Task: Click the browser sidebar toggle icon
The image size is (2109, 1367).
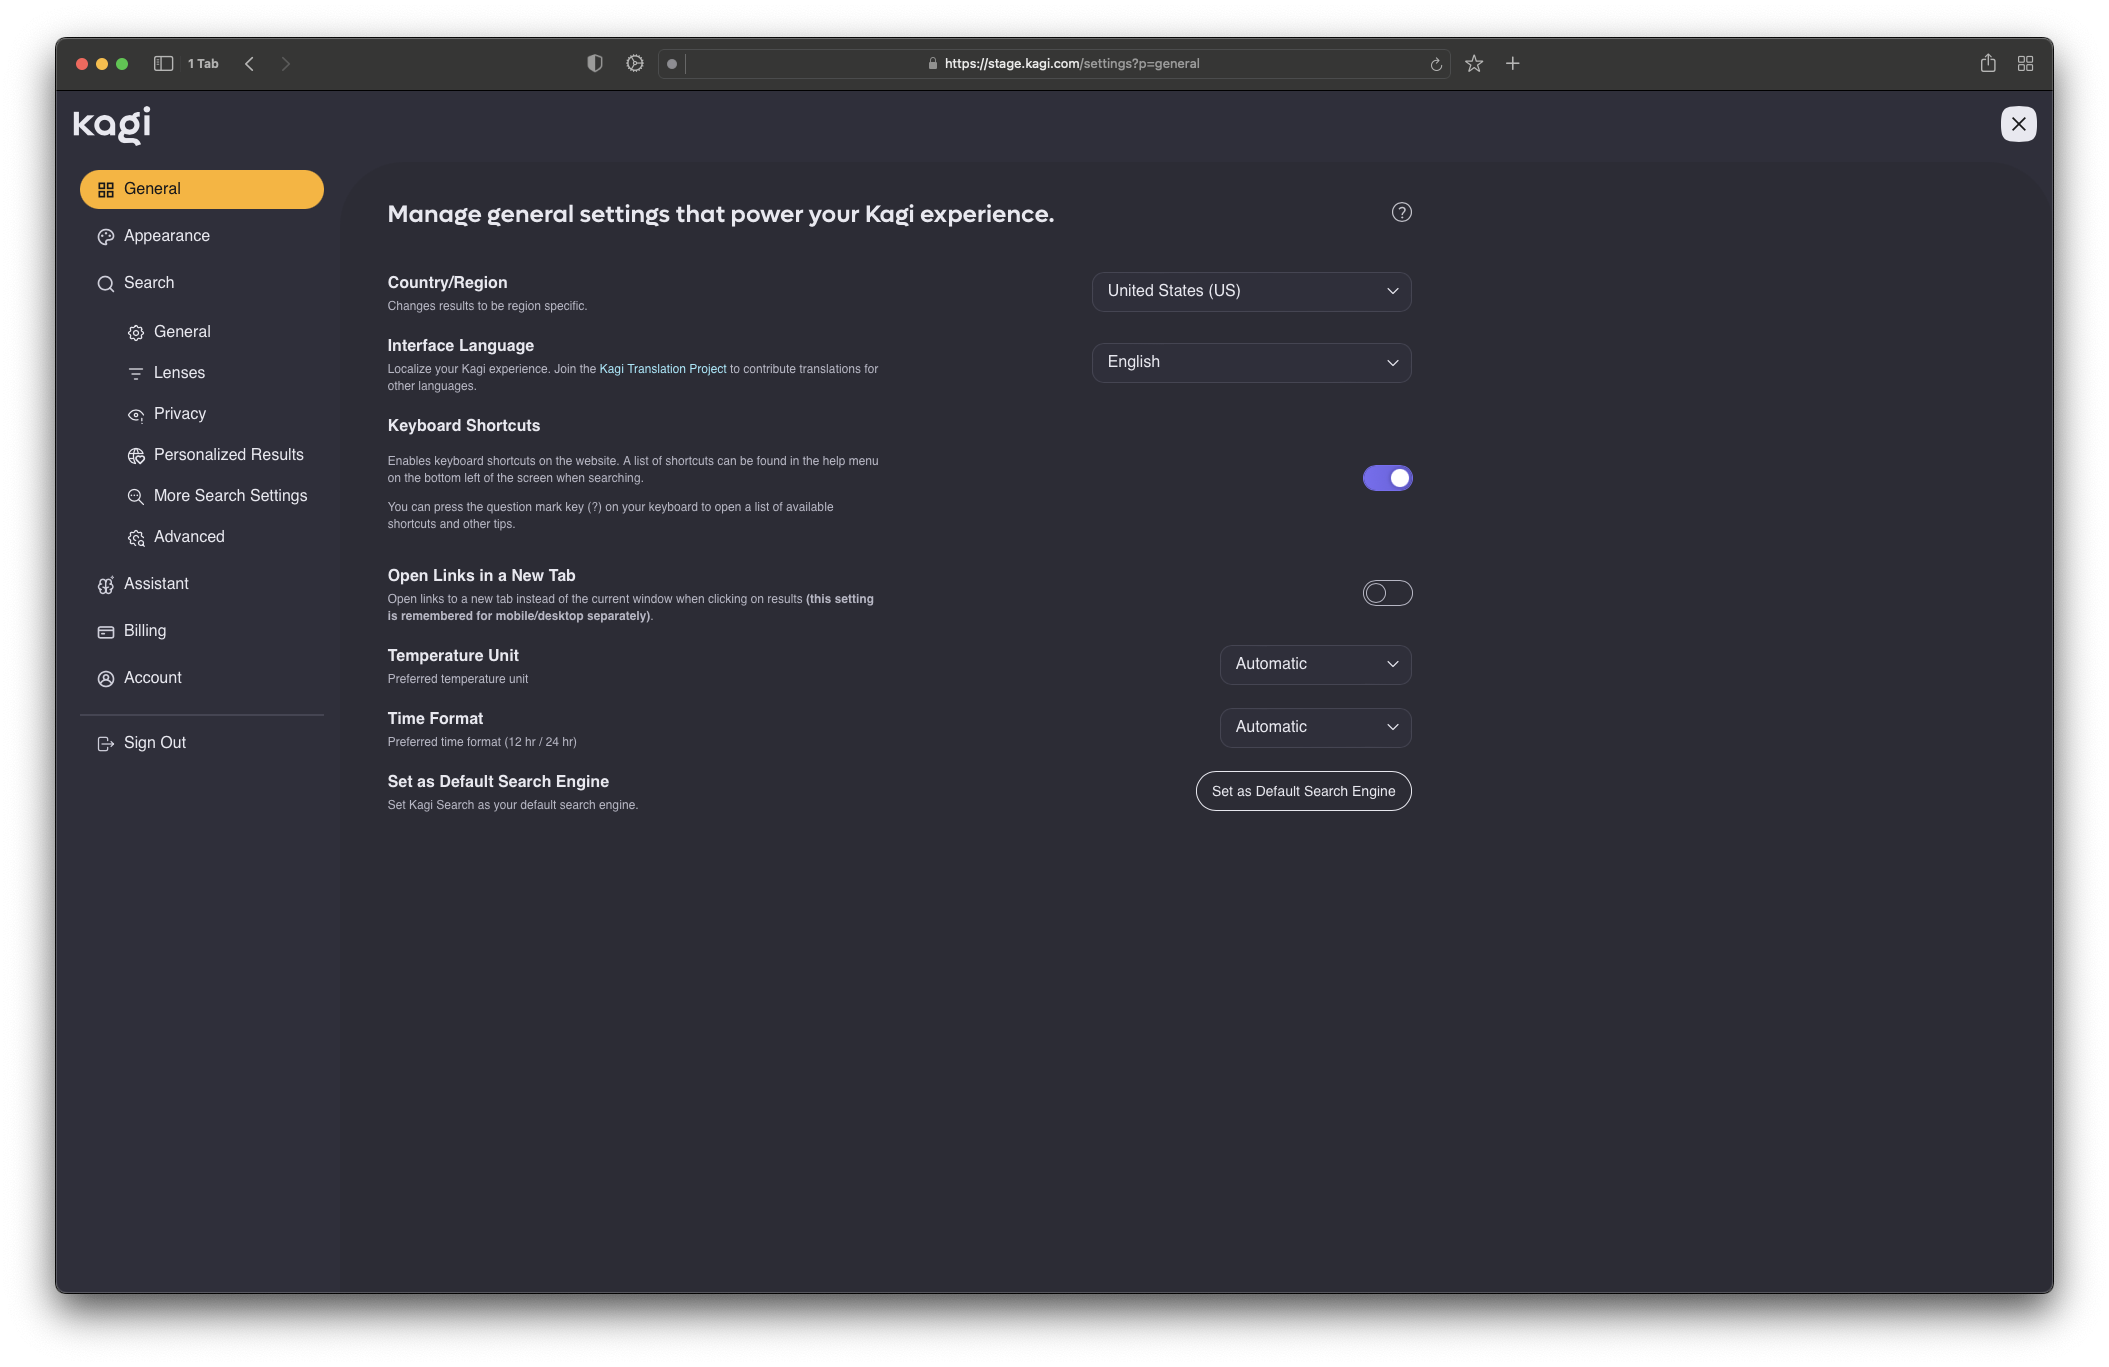Action: (x=163, y=64)
